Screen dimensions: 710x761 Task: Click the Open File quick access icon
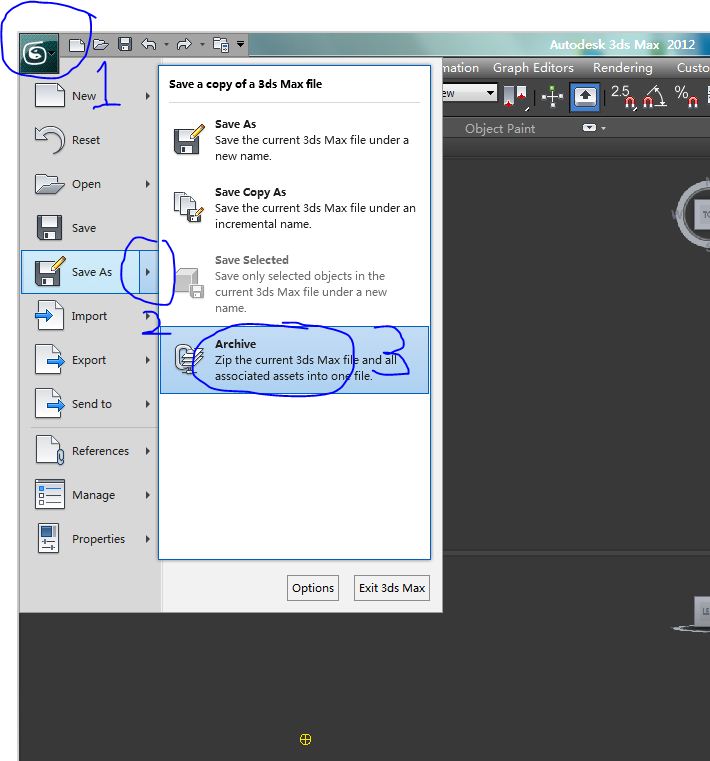coord(100,45)
